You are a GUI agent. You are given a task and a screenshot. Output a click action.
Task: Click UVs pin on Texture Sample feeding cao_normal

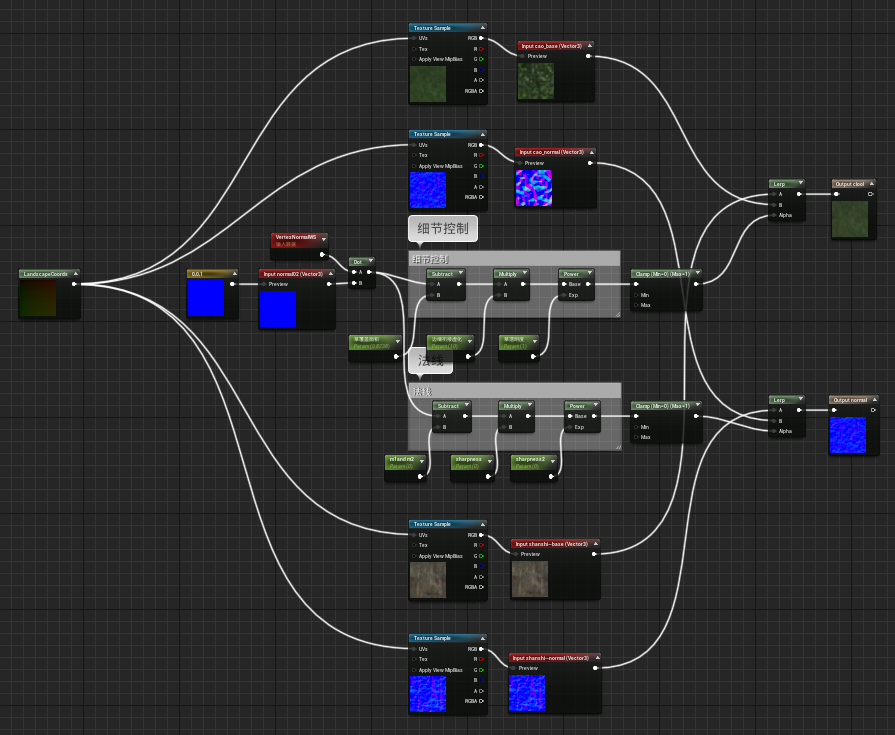(x=414, y=145)
